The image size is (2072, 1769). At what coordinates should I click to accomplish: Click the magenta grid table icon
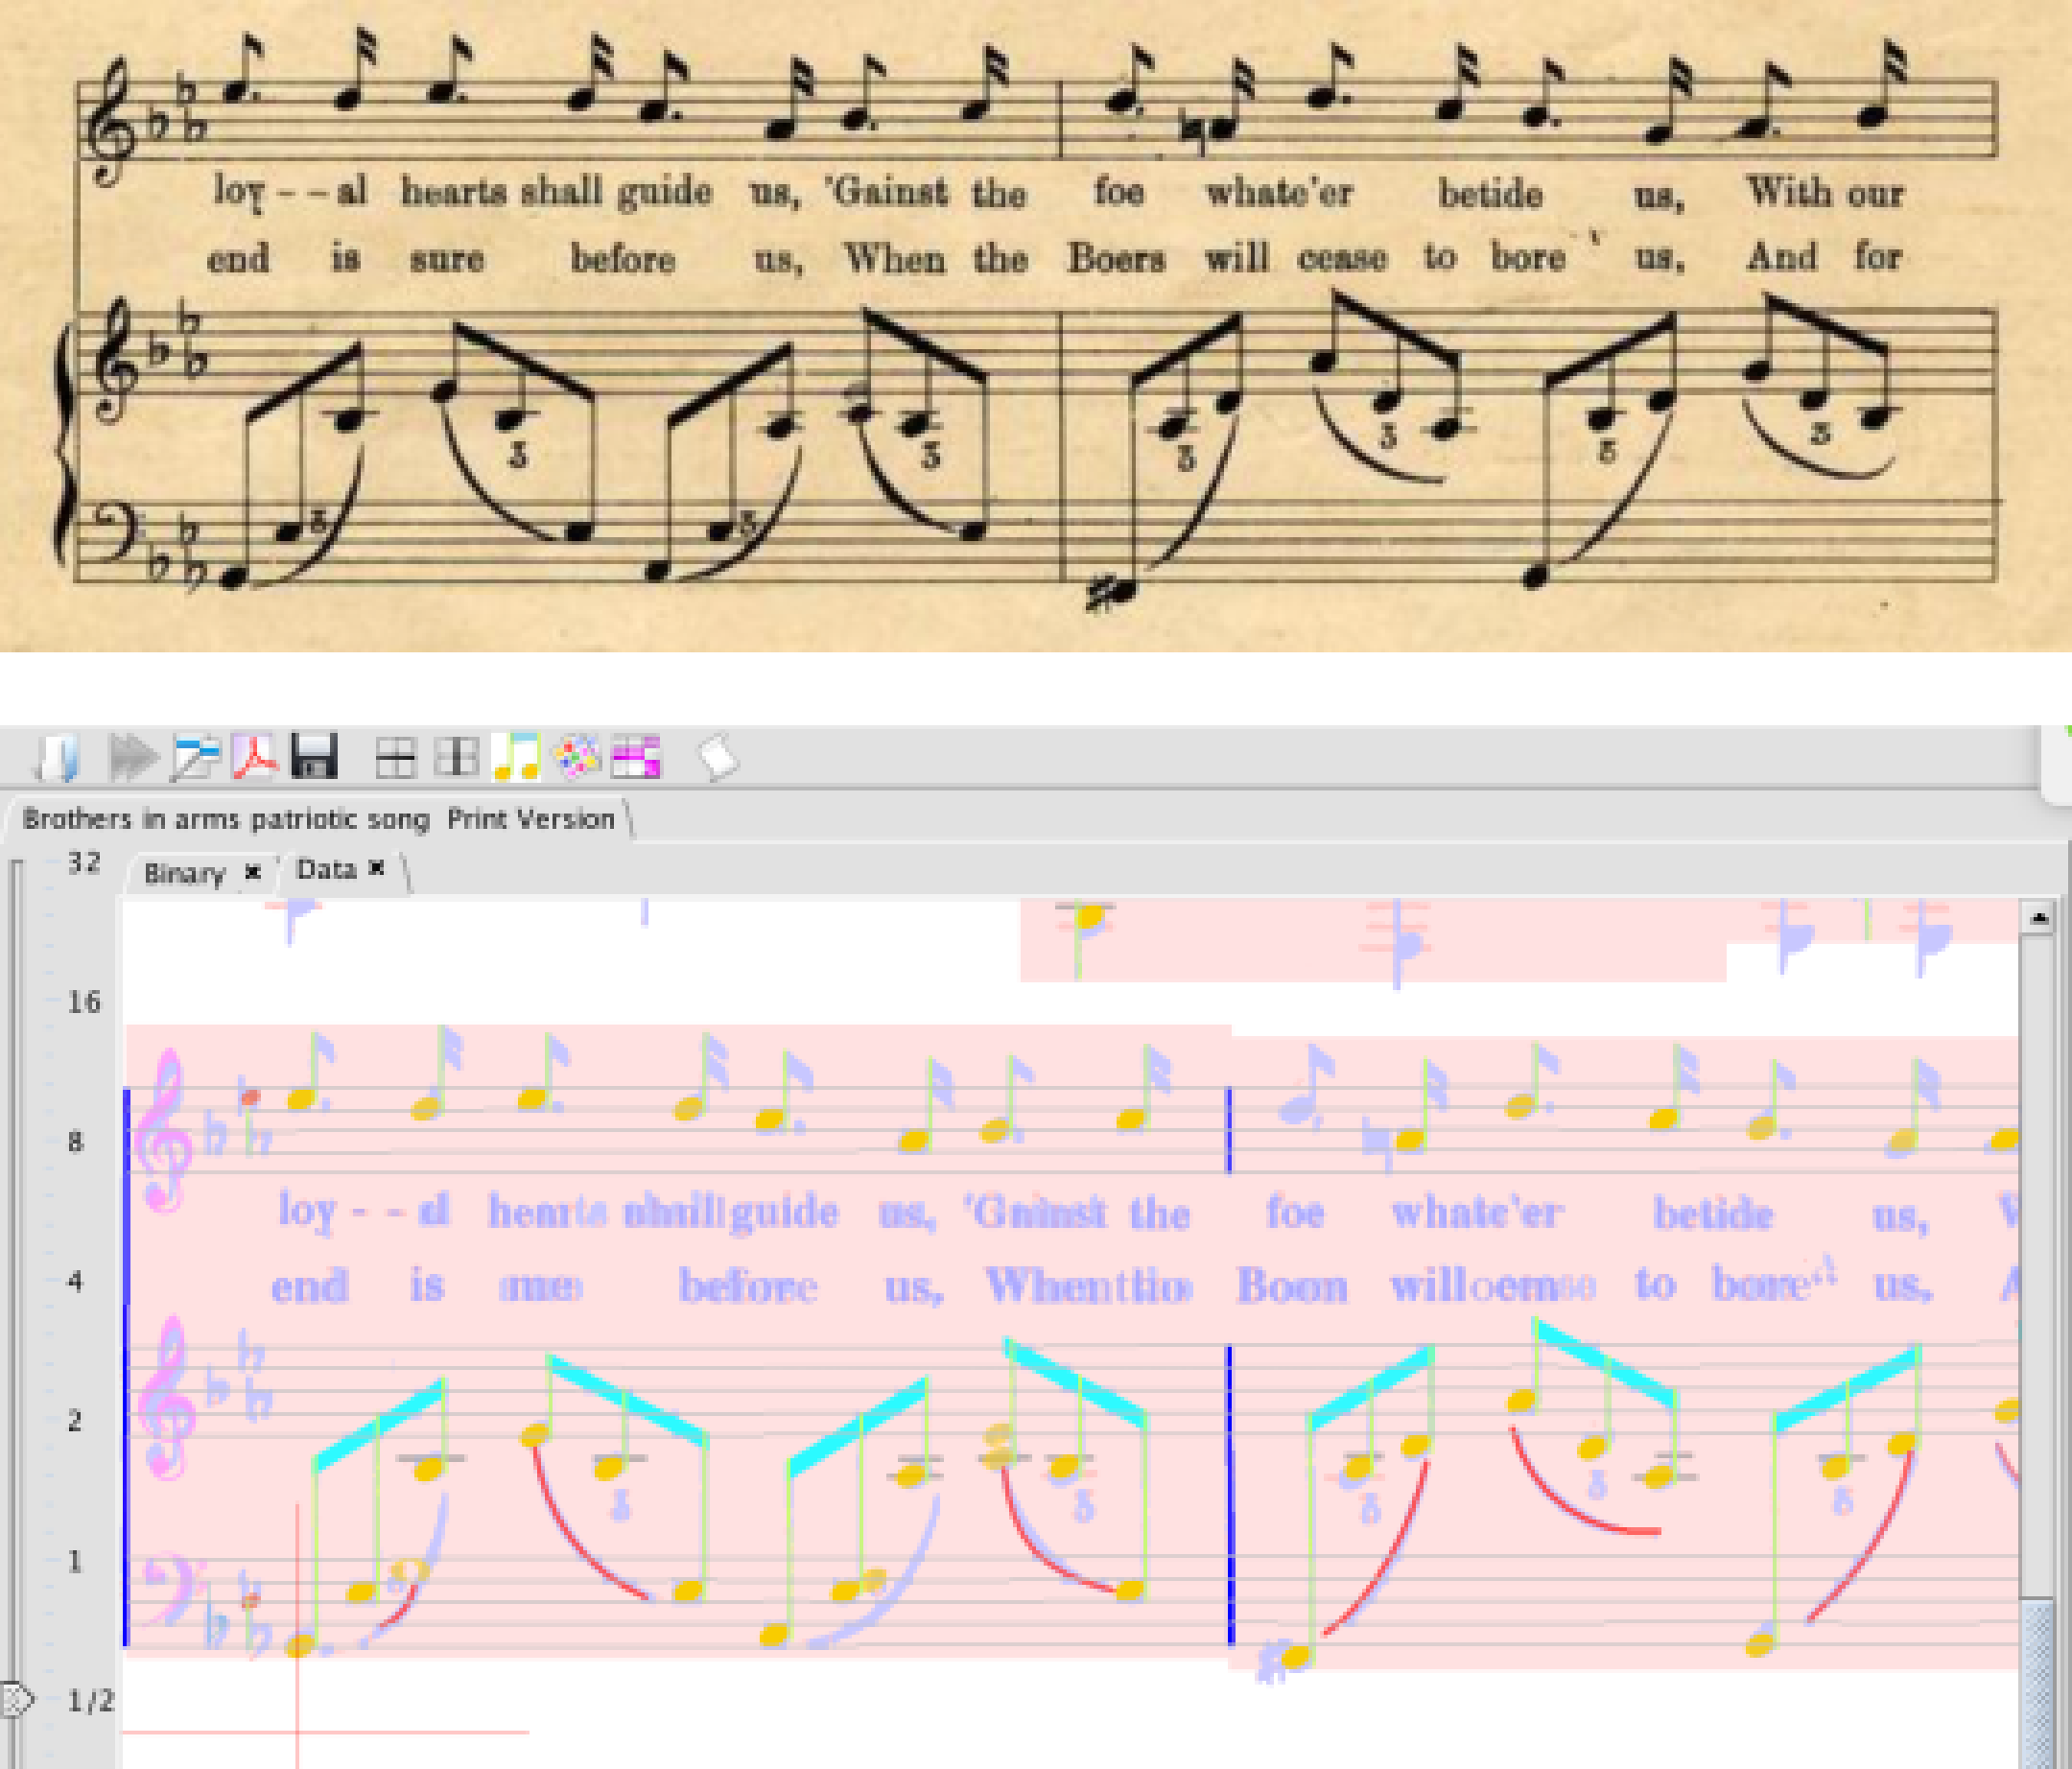pyautogui.click(x=636, y=757)
